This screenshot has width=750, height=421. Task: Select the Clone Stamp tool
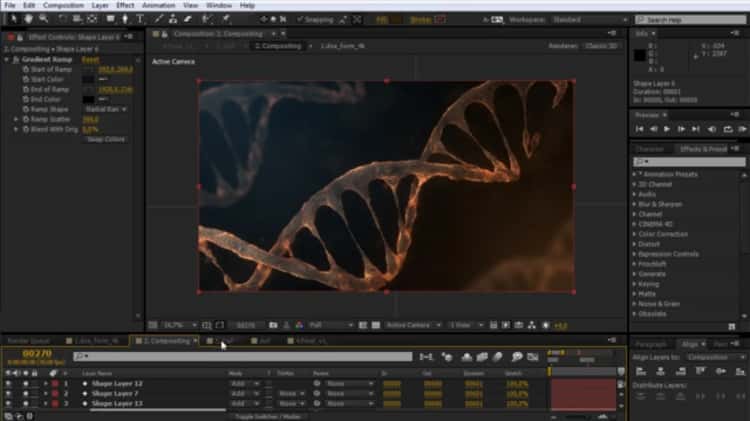point(173,19)
